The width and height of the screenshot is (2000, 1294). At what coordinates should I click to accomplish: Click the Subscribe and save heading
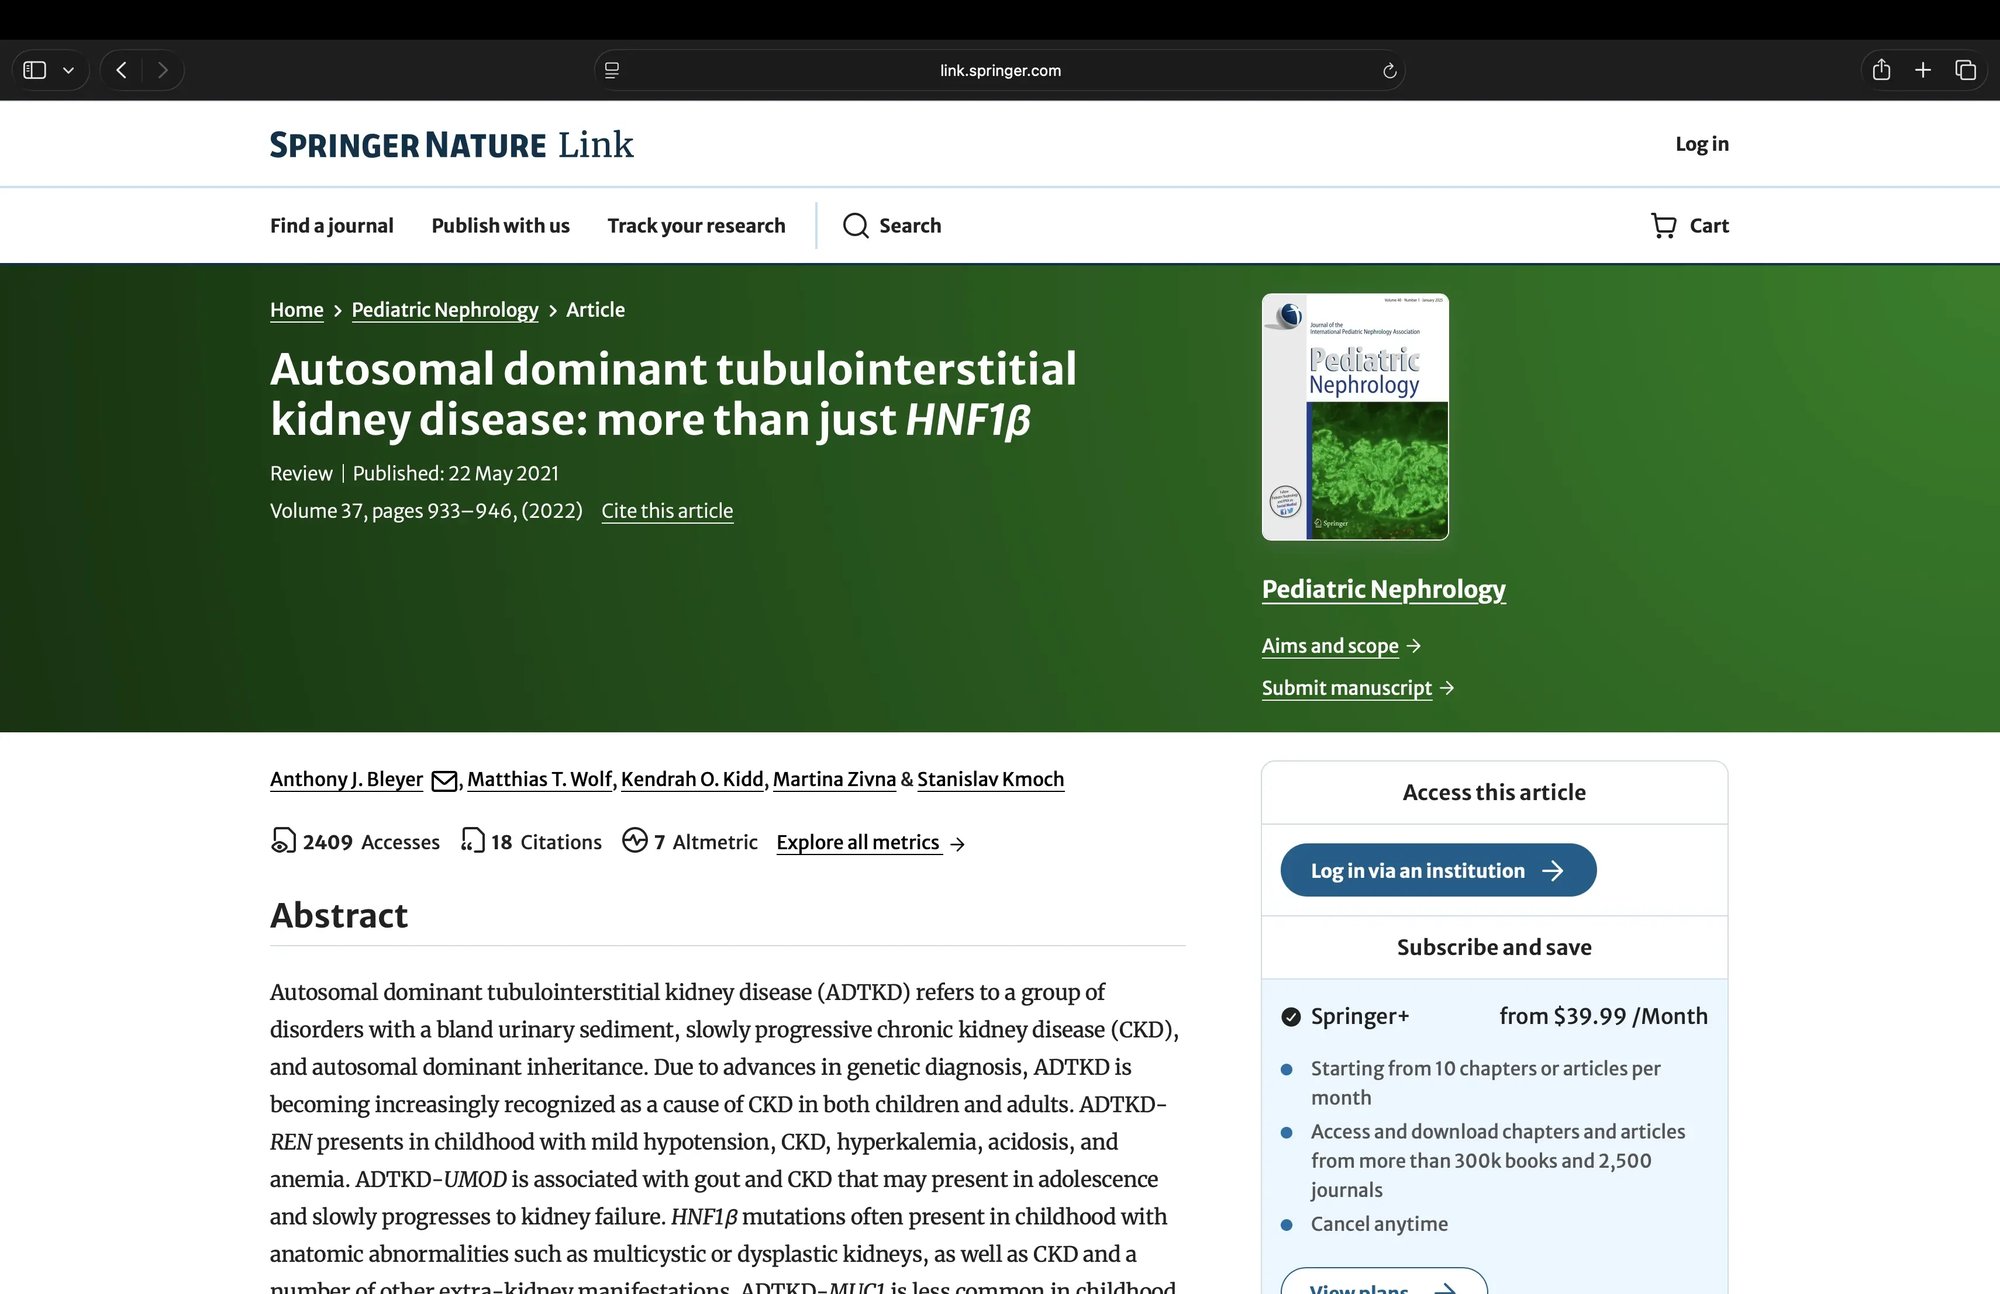(x=1494, y=948)
